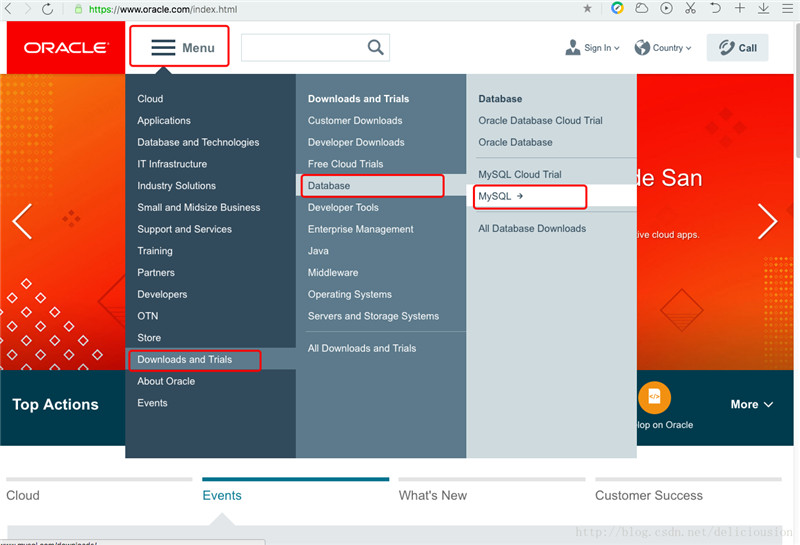Click the browser back arrow
This screenshot has width=800, height=545.
[x=8, y=9]
